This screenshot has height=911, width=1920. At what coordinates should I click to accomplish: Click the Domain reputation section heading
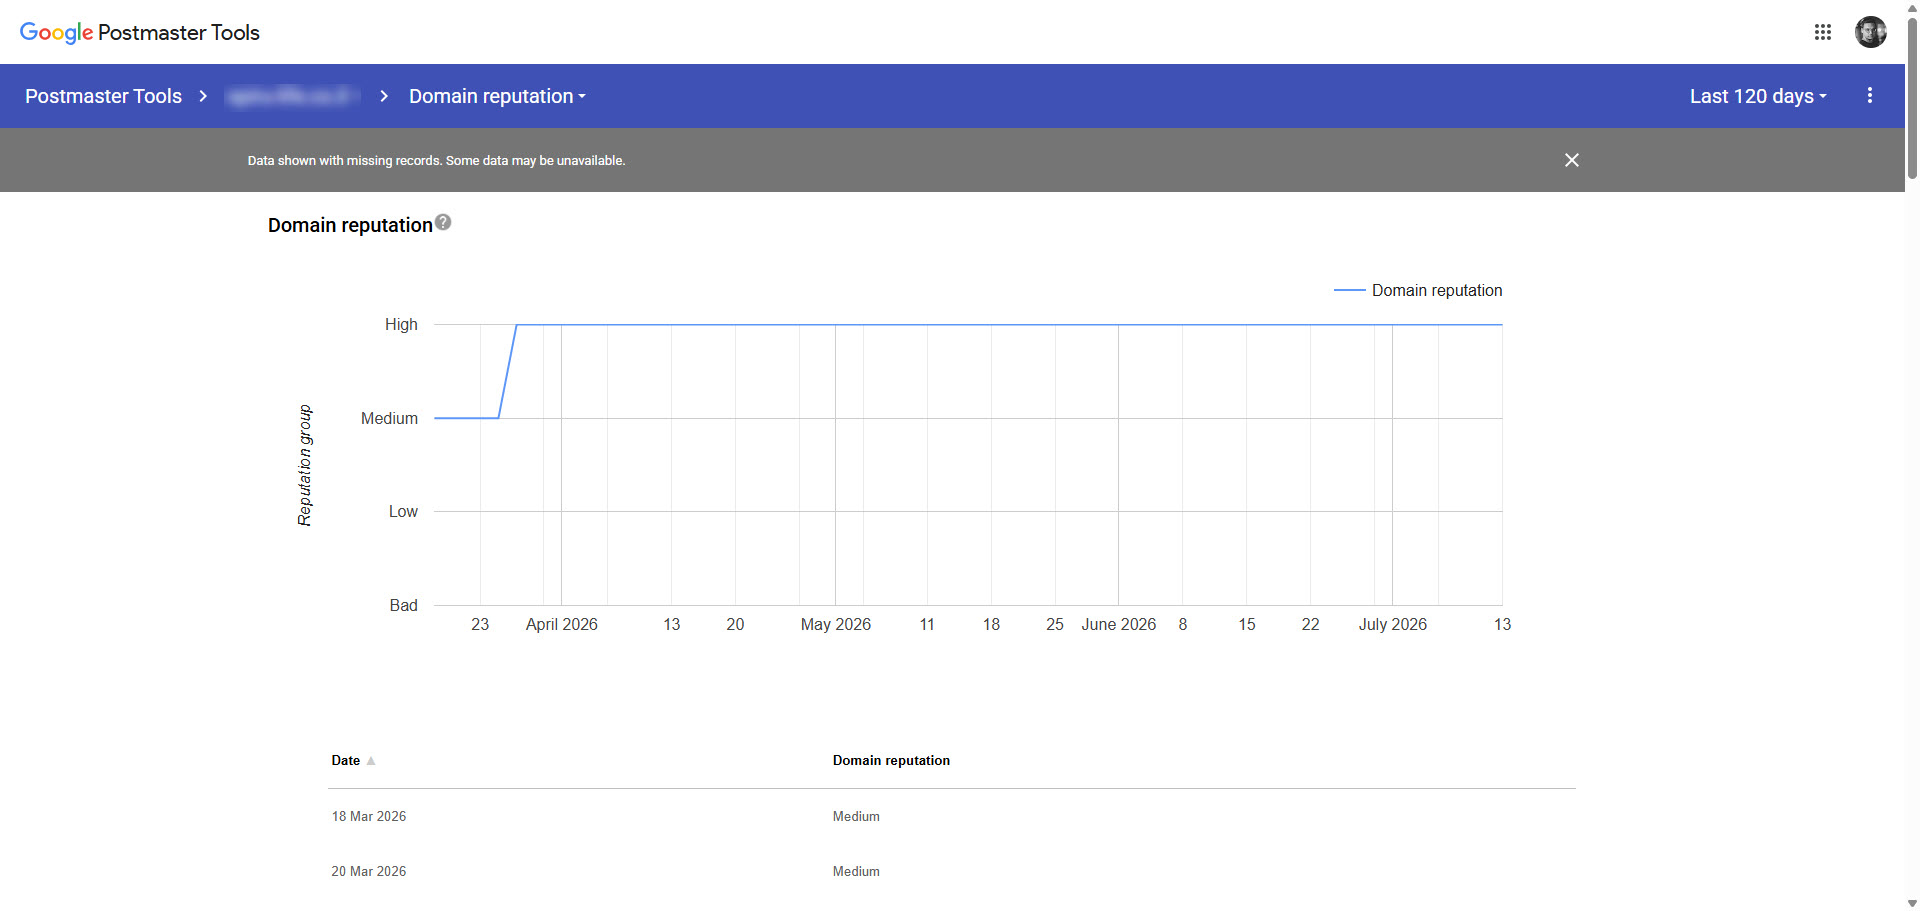click(x=350, y=225)
